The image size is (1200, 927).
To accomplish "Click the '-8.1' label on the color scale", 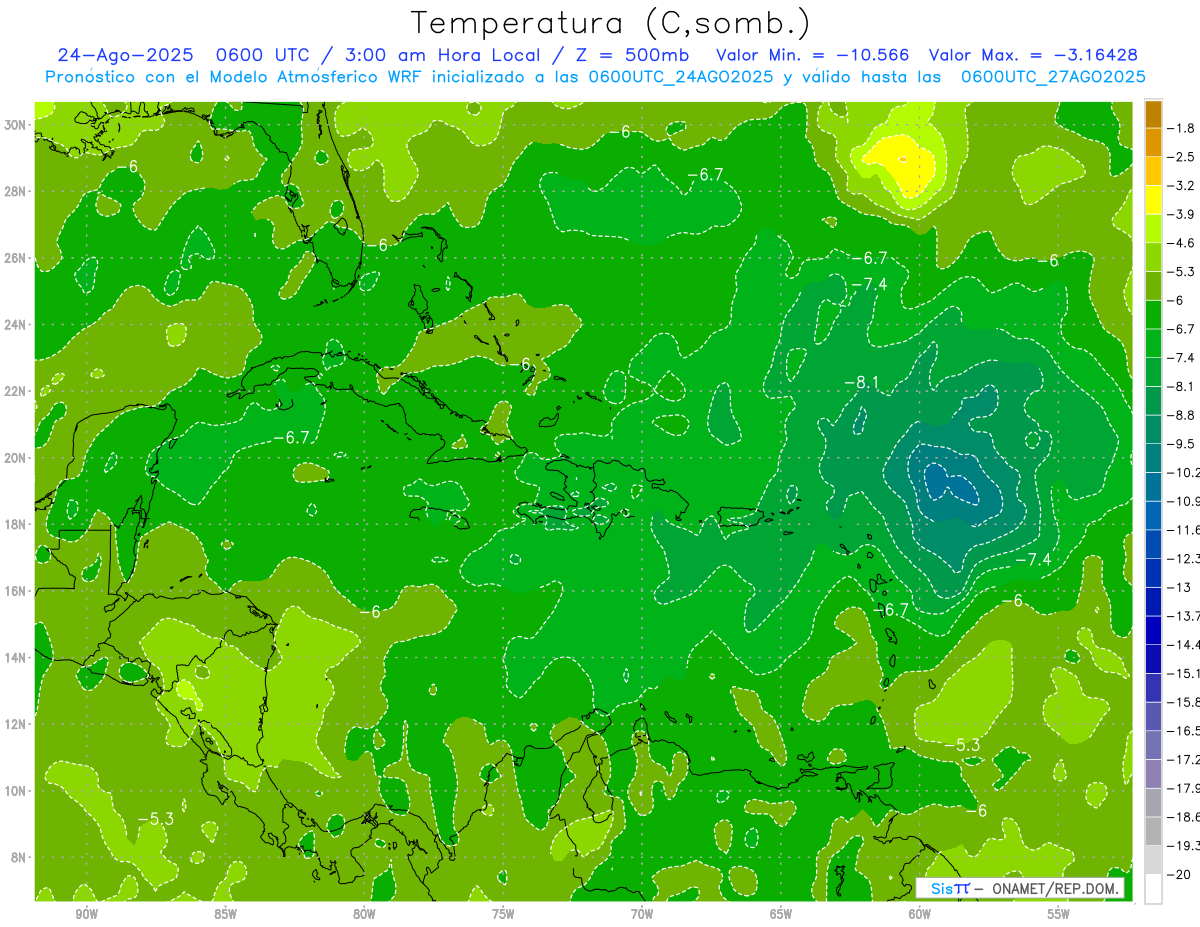I will (x=1181, y=386).
